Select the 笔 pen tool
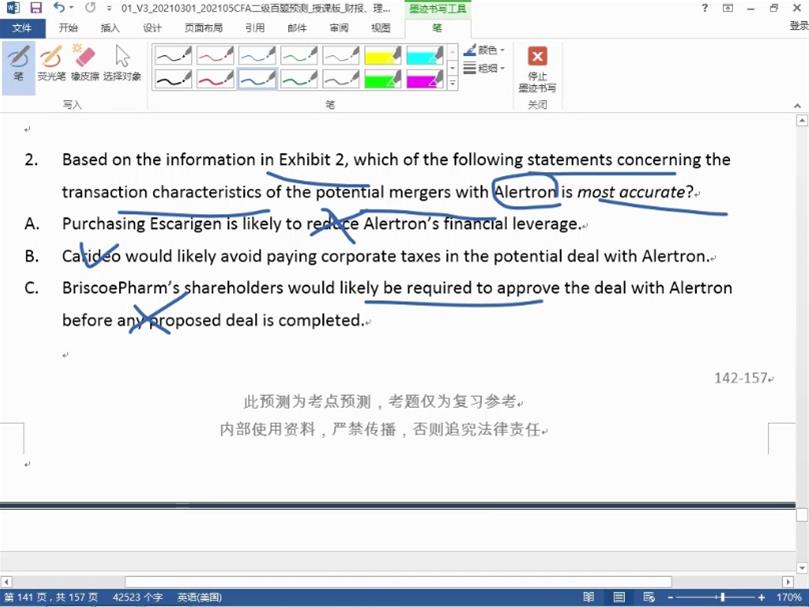This screenshot has width=809, height=607. pyautogui.click(x=19, y=63)
